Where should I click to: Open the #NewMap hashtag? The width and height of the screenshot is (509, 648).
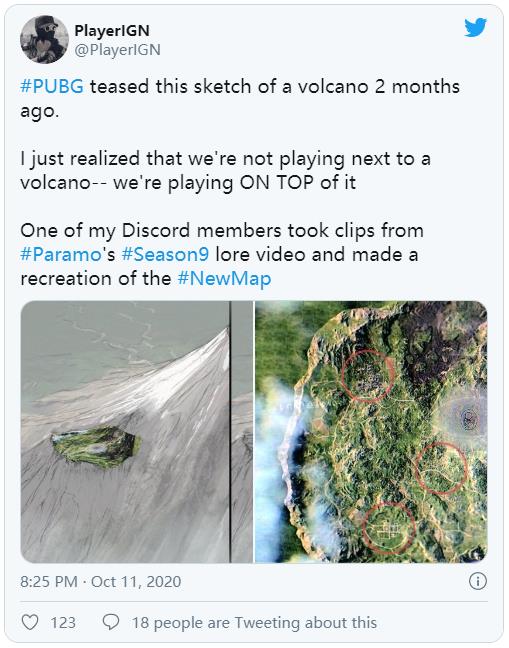coord(224,279)
